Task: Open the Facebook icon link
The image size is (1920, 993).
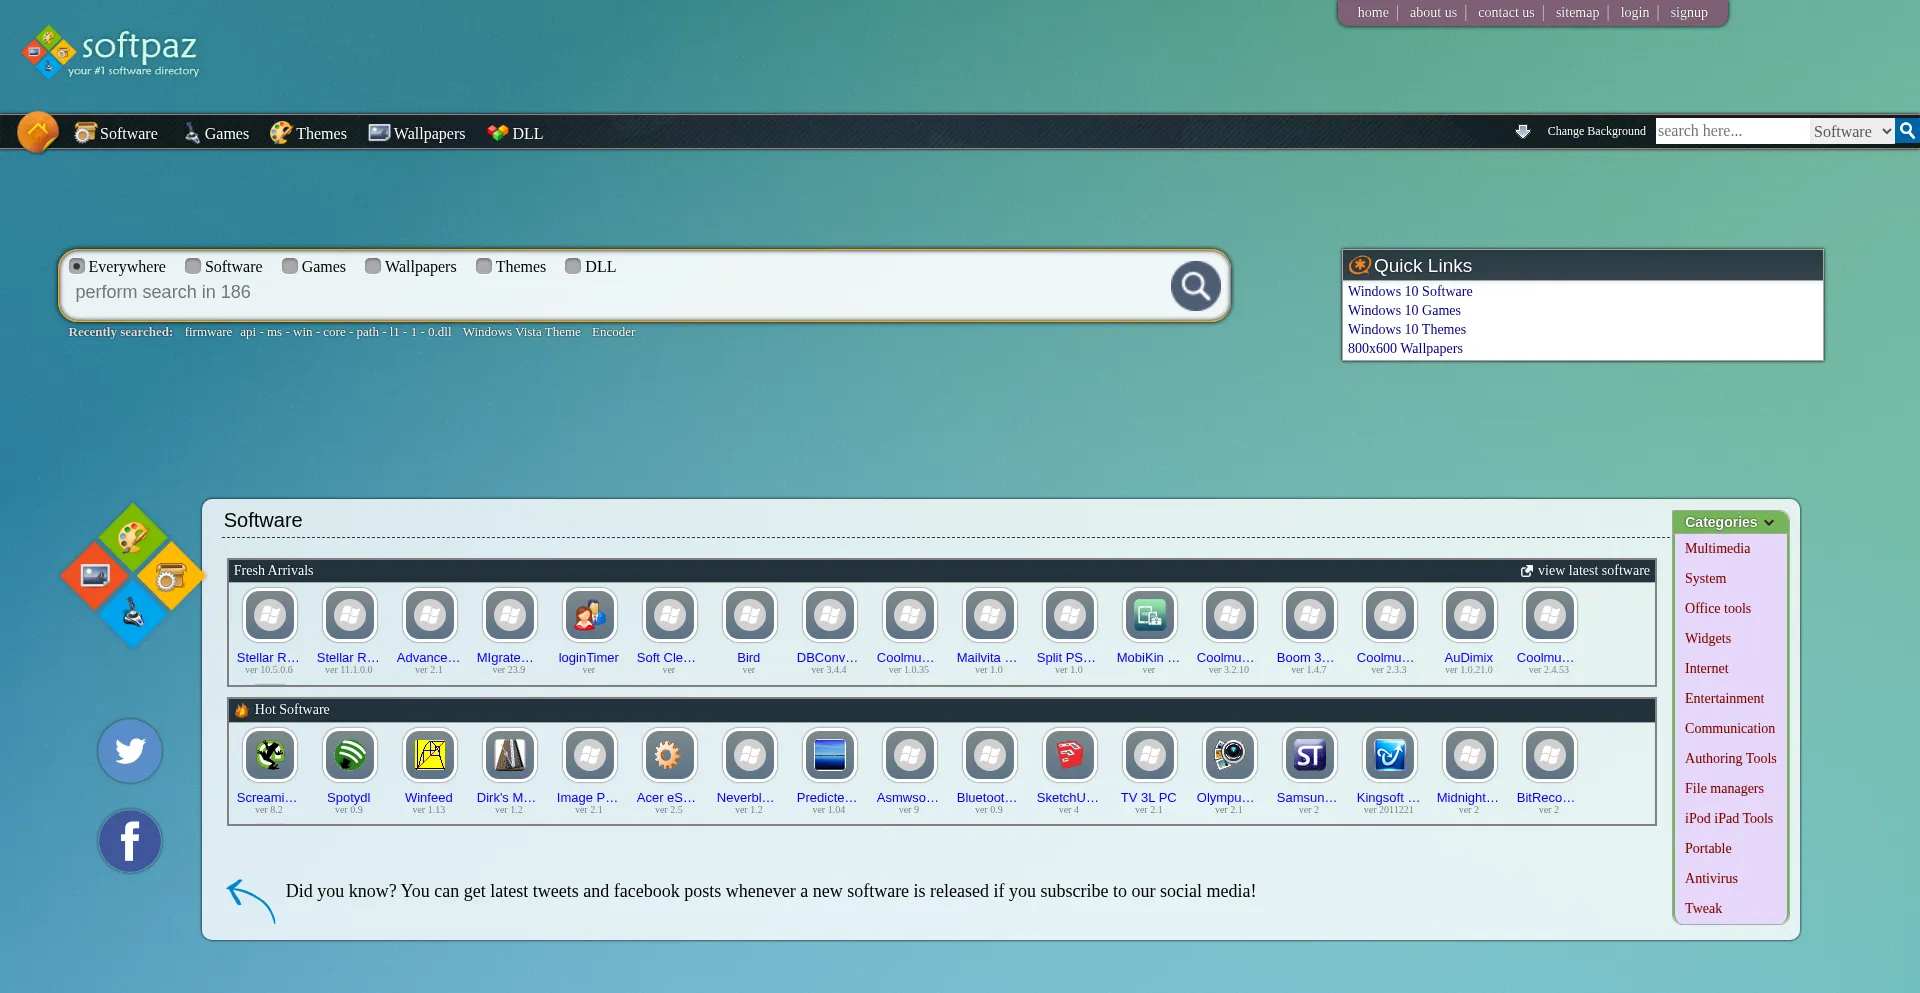Action: (130, 841)
